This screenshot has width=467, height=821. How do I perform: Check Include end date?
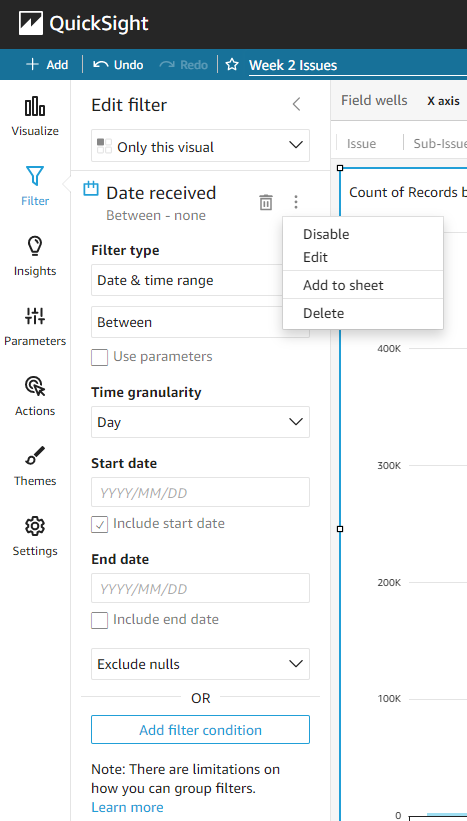click(x=99, y=620)
